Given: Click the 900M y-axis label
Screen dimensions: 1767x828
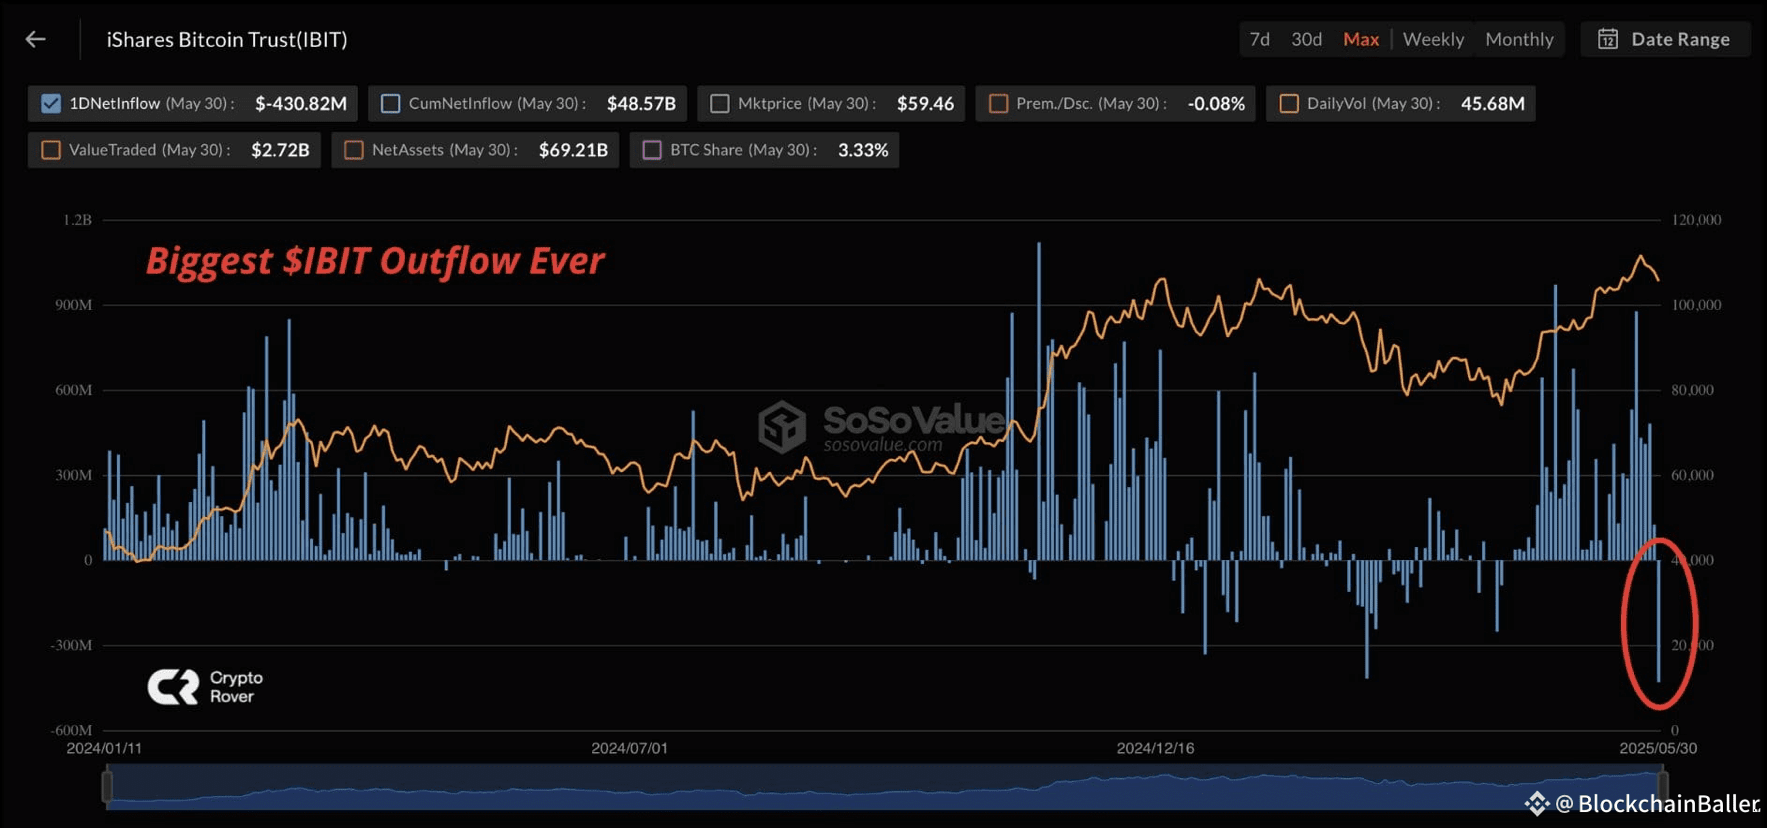Looking at the screenshot, I should [x=73, y=305].
